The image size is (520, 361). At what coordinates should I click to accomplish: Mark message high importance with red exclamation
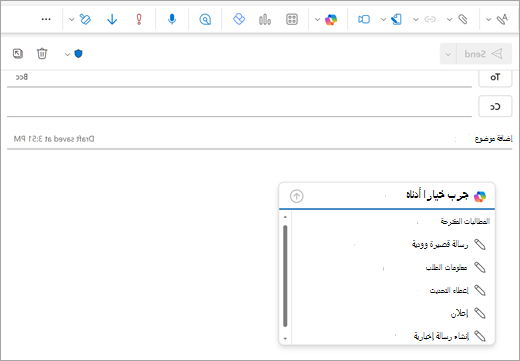139,19
